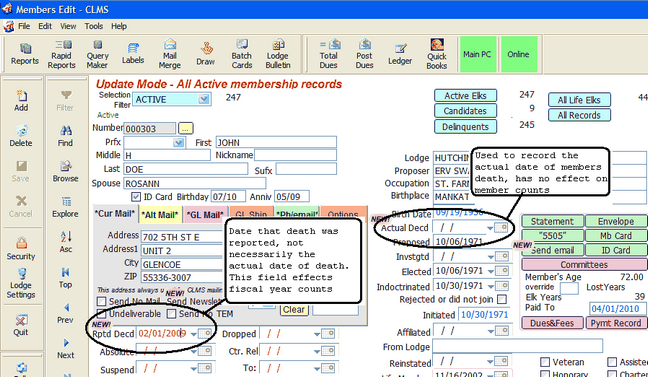Expand the Selection Filter ACTIVE dropdown
This screenshot has height=377, width=648.
coord(204,99)
